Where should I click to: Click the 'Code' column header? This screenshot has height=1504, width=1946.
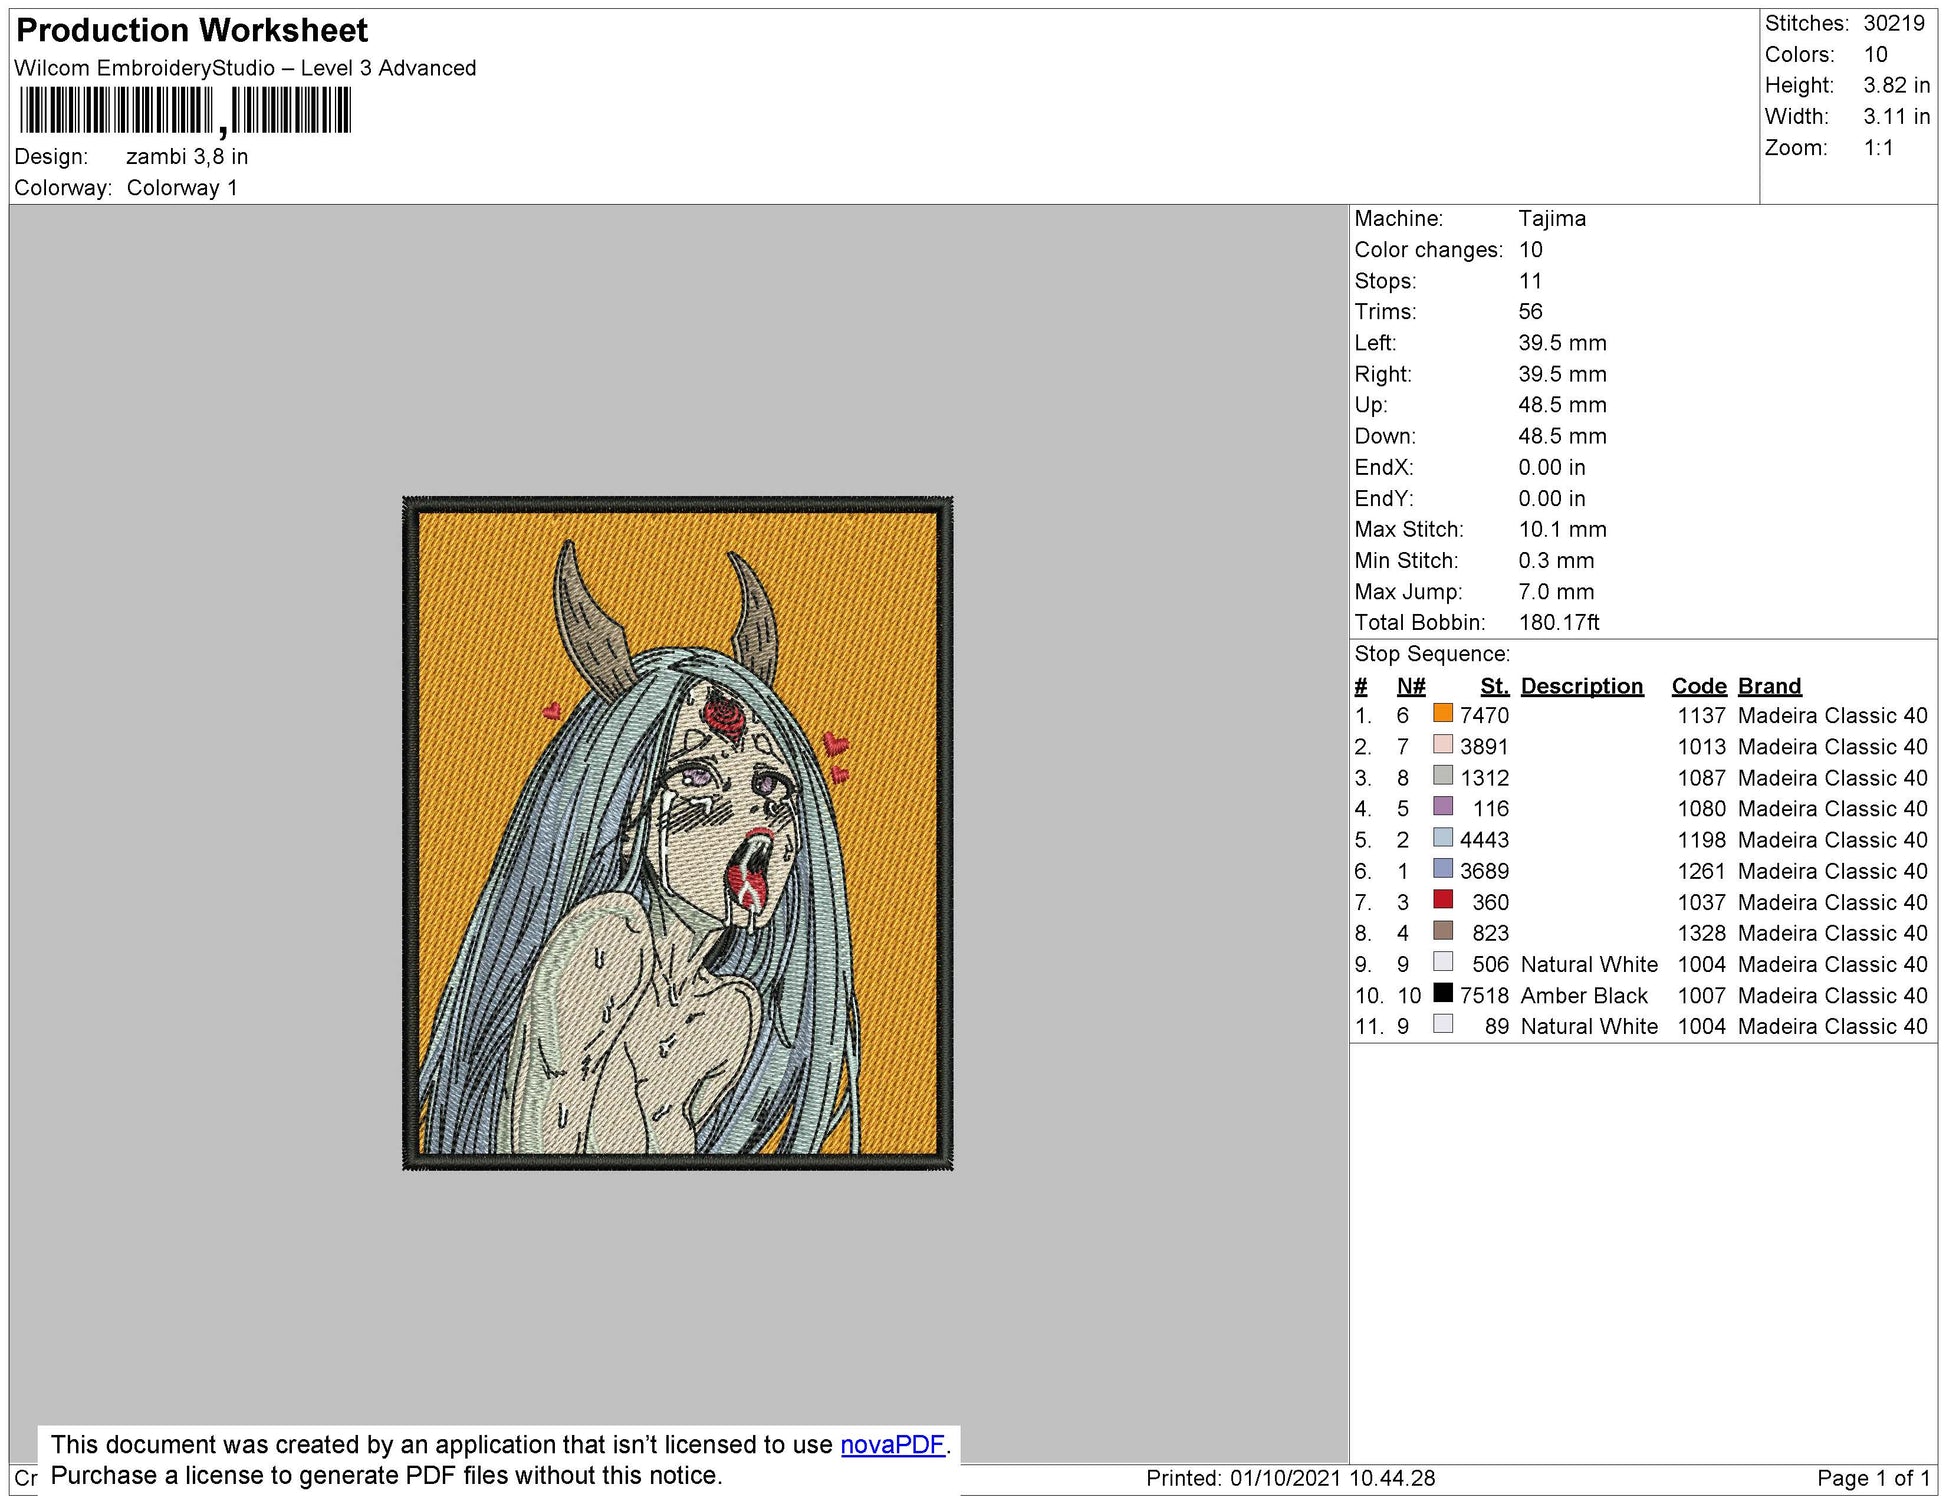tap(1698, 686)
